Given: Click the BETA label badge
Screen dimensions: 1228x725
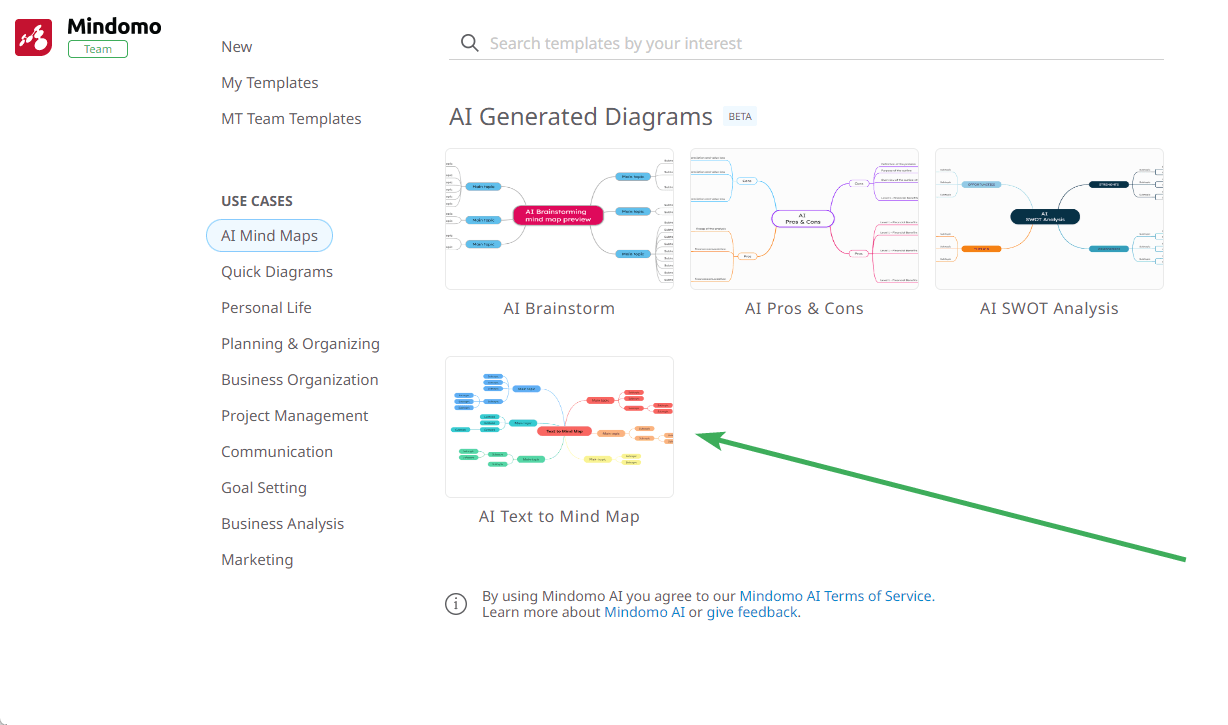Looking at the screenshot, I should click(740, 117).
